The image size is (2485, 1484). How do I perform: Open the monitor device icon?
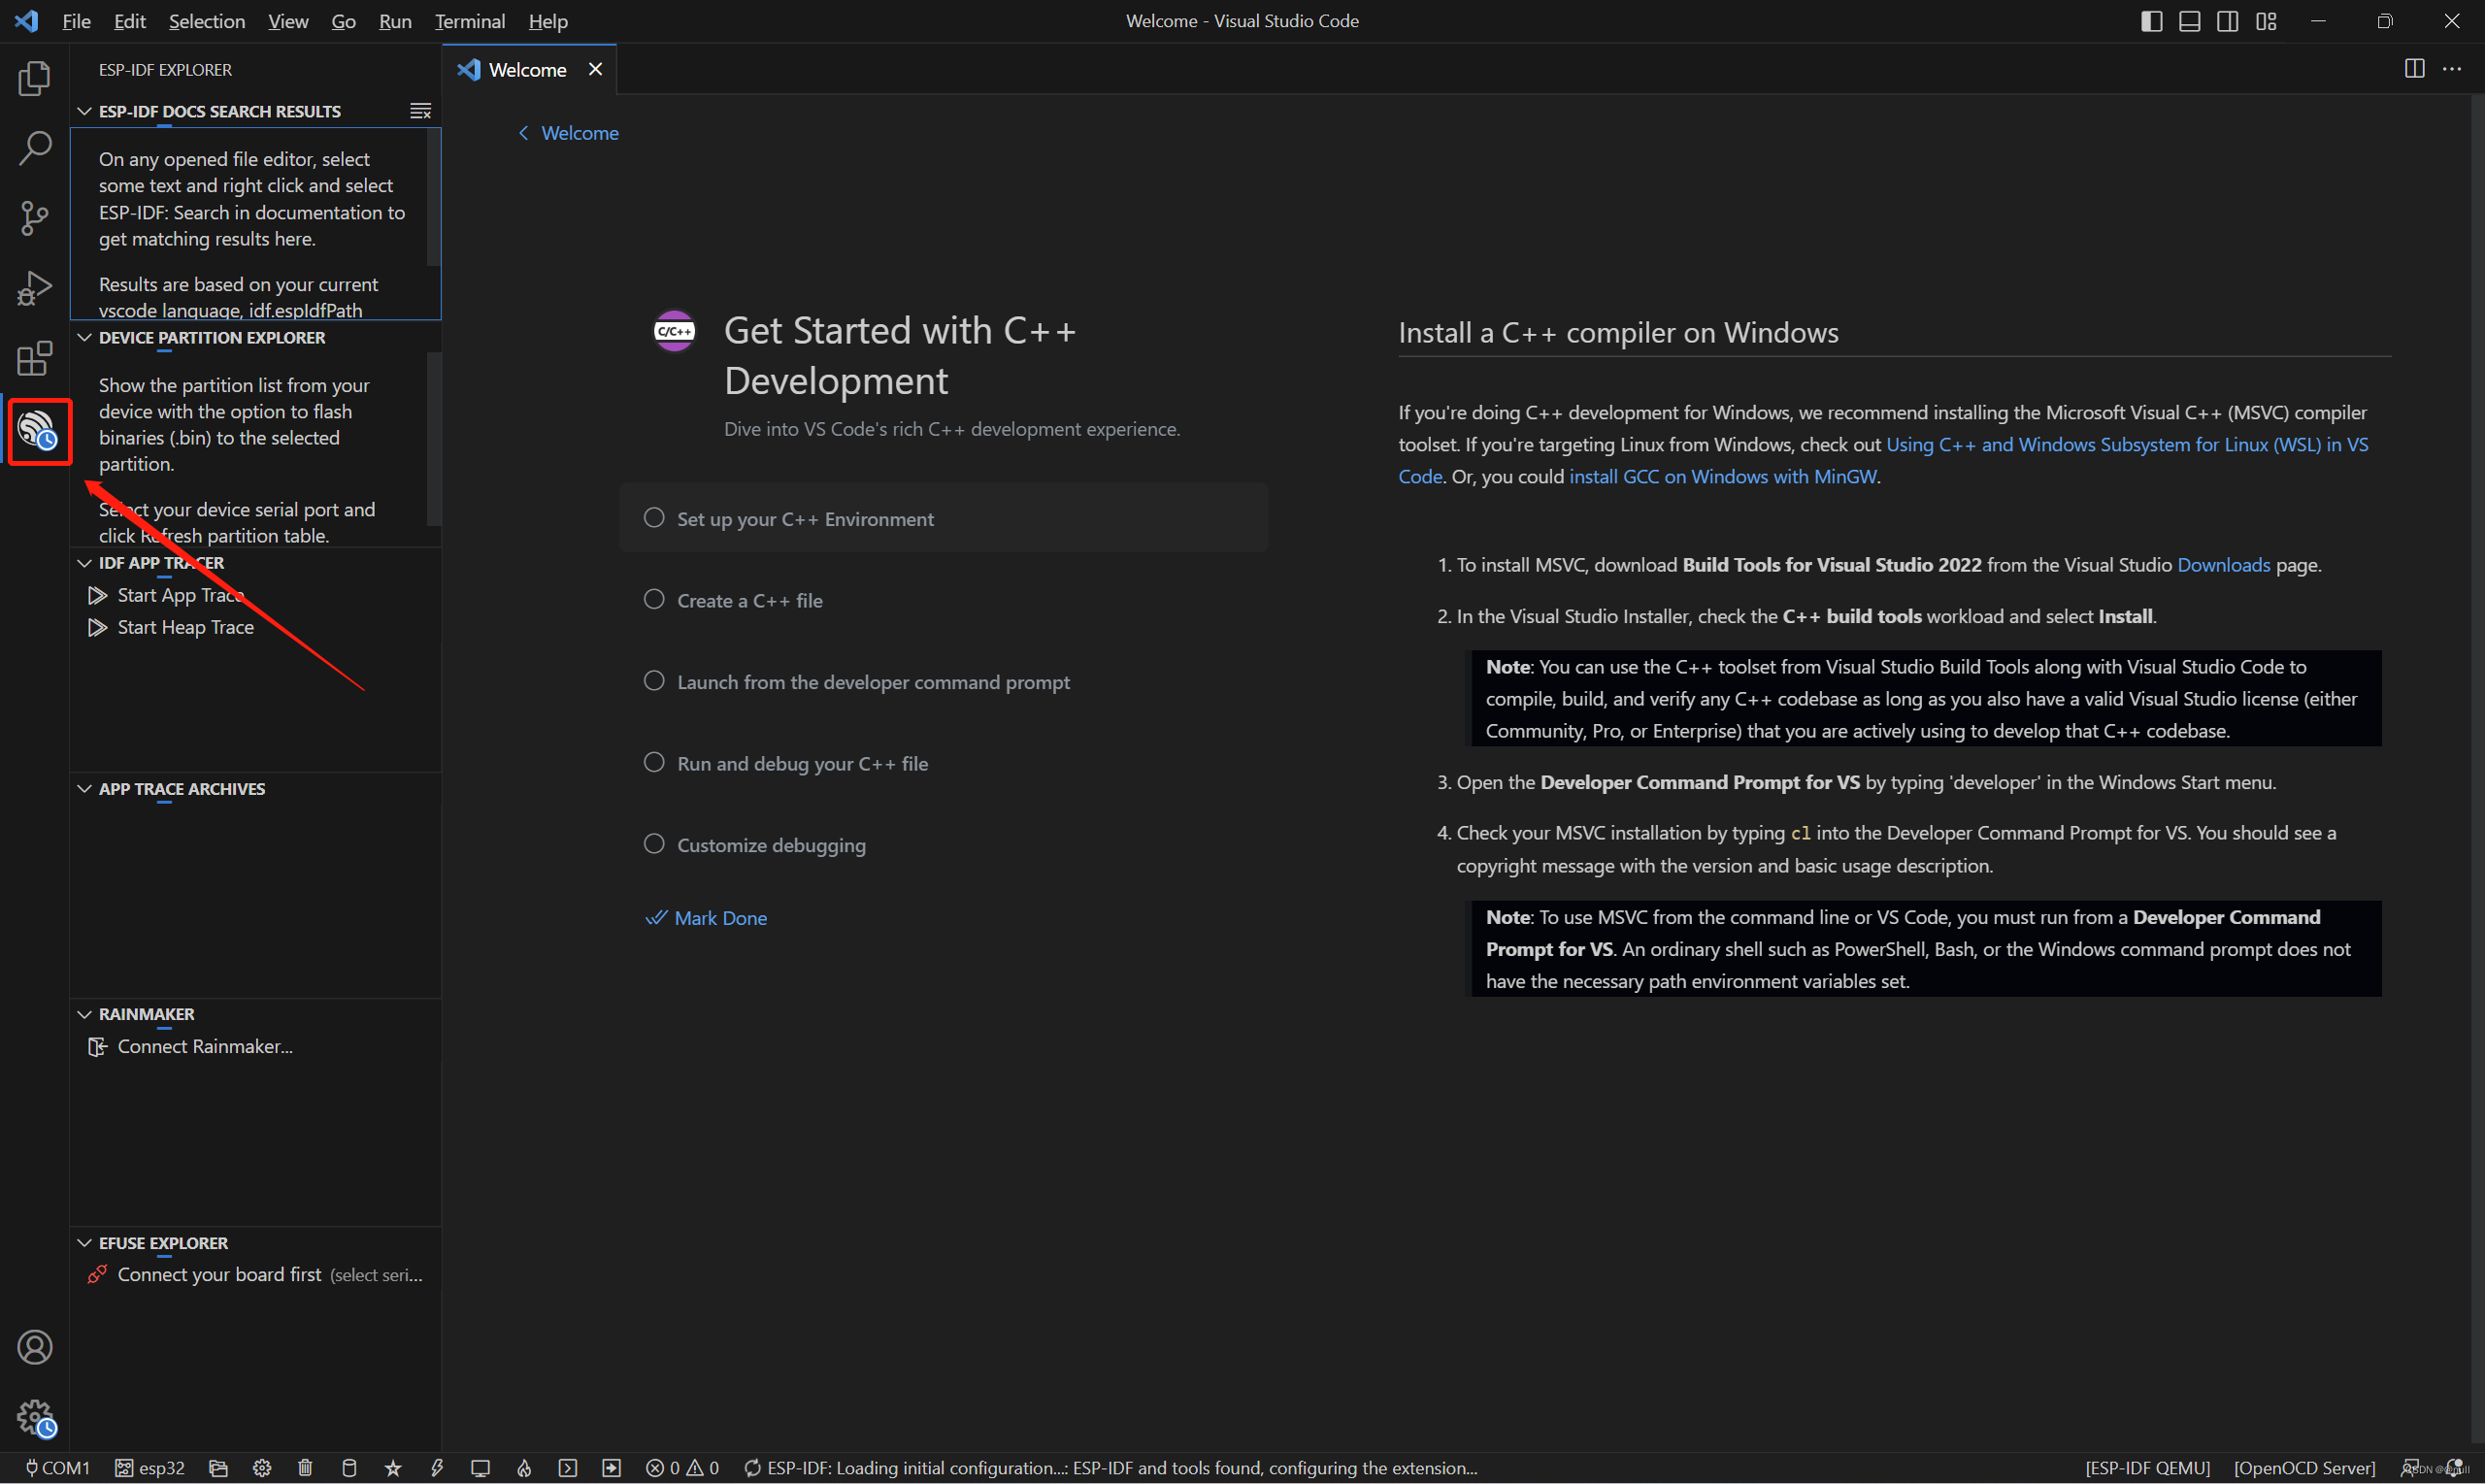(480, 1468)
